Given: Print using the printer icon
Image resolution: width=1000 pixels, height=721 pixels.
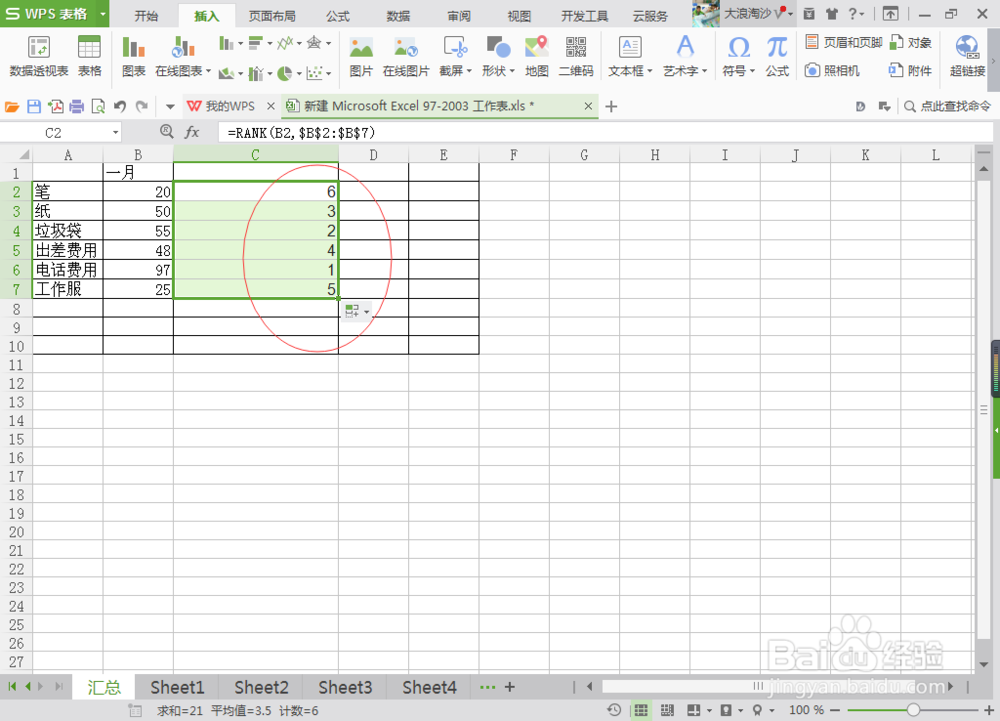Looking at the screenshot, I should tap(77, 106).
